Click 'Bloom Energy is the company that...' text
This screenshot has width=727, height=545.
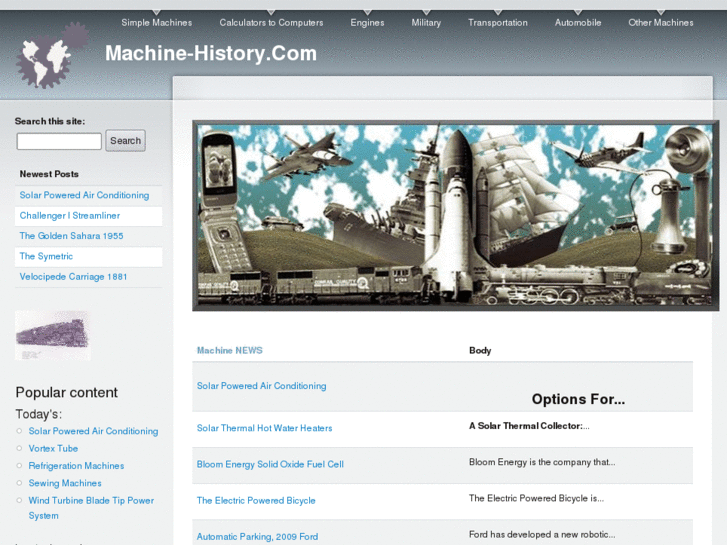(x=542, y=462)
